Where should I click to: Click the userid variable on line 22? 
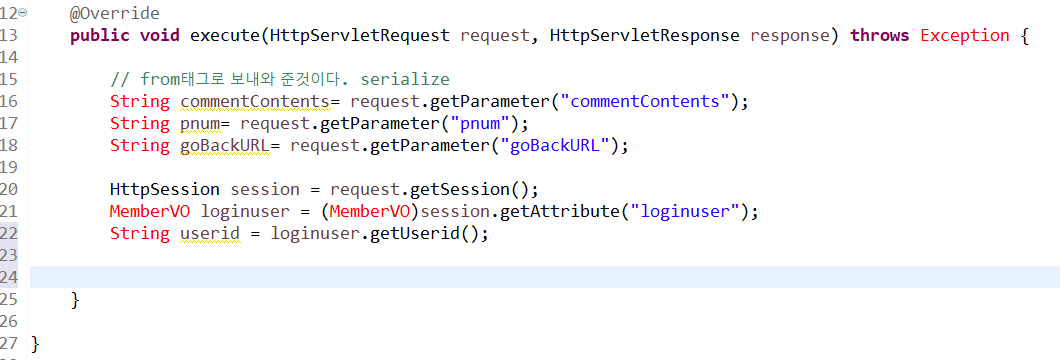click(210, 233)
